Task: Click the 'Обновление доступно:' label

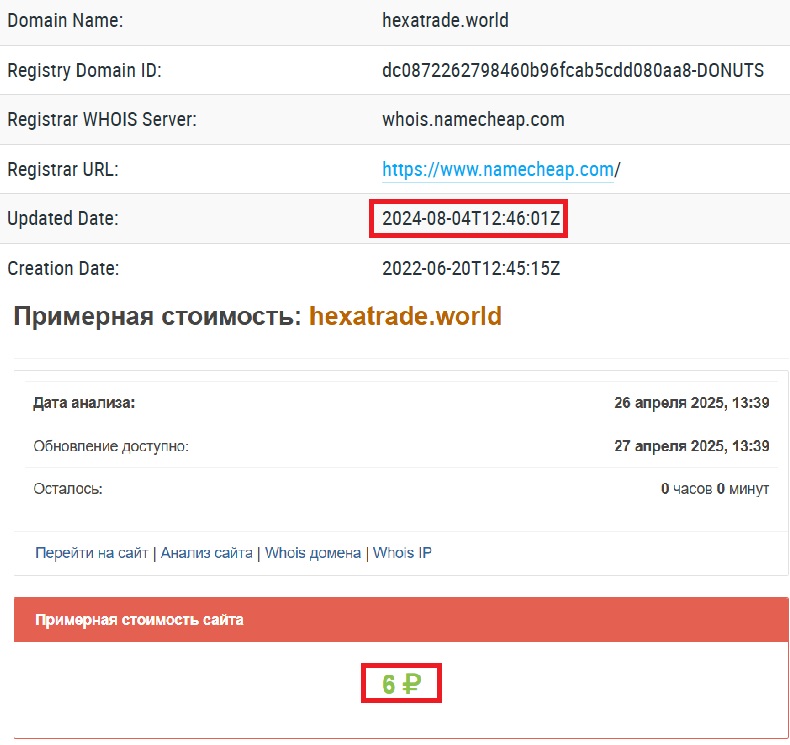Action: click(x=110, y=446)
